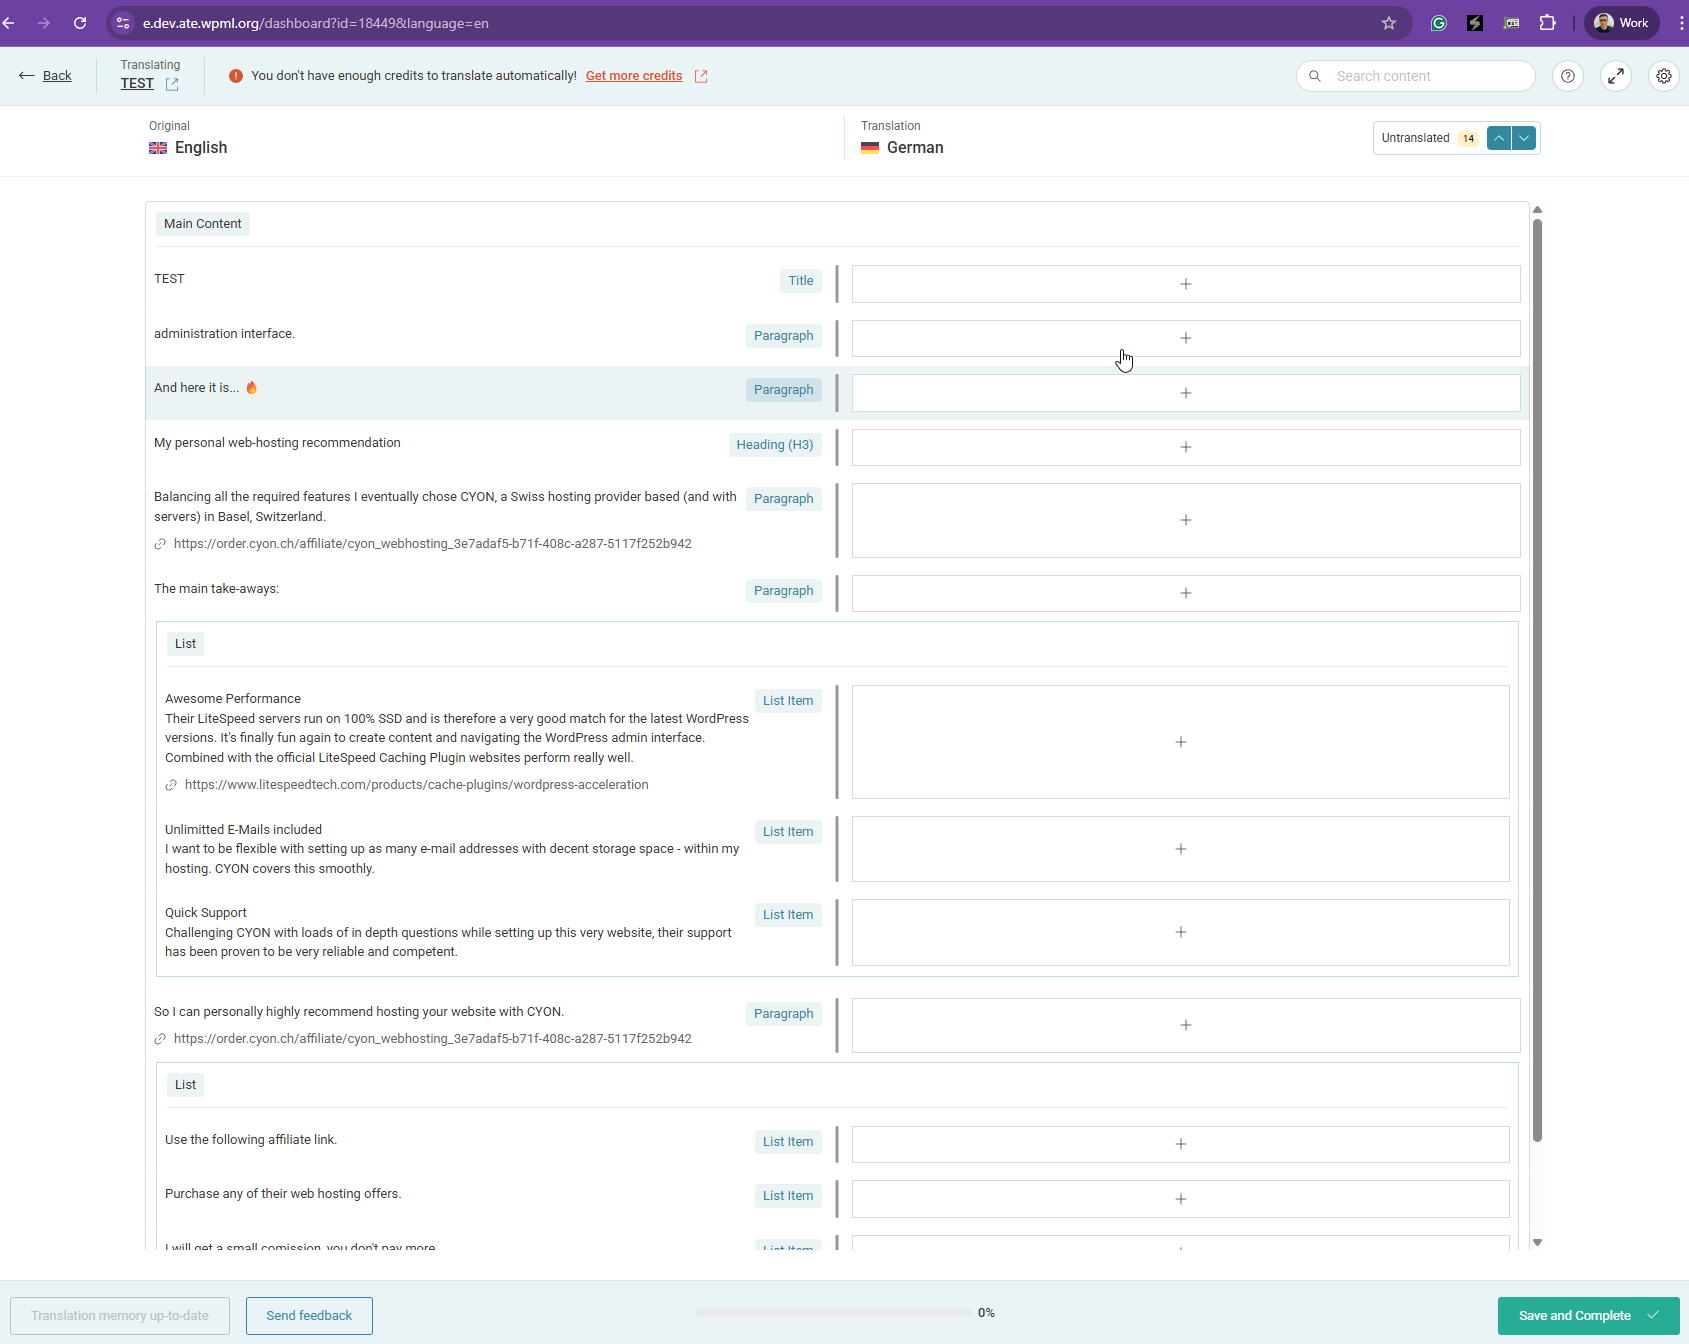Add translation for TEST title
Viewport: 1689px width, 1344px height.
[1186, 284]
